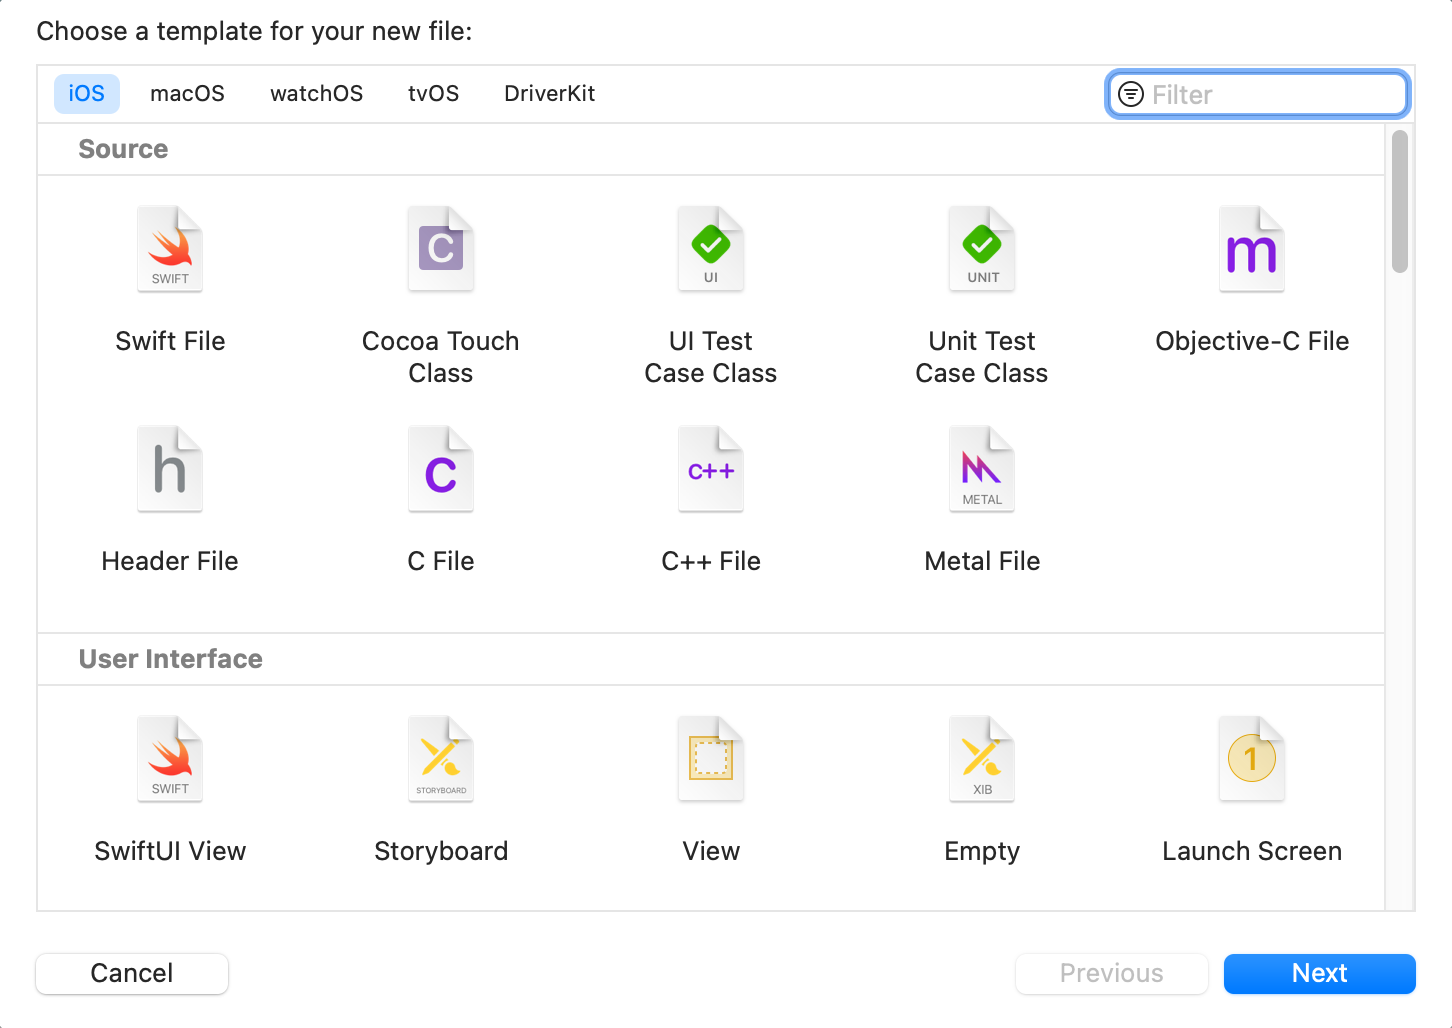The image size is (1452, 1028).
Task: Cancel the new file dialog
Action: tap(132, 973)
